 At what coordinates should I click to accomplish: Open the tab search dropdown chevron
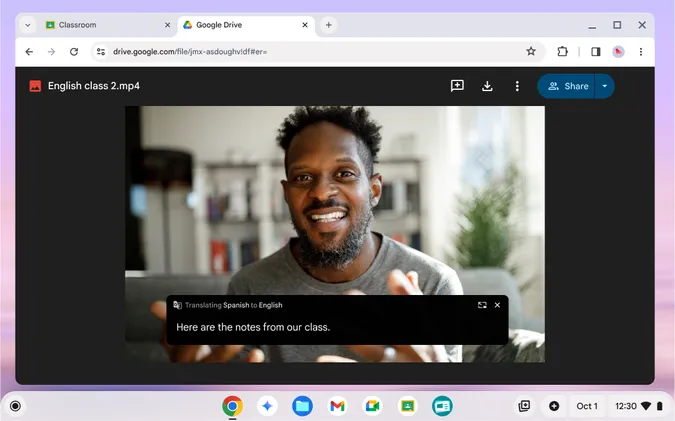coord(27,25)
